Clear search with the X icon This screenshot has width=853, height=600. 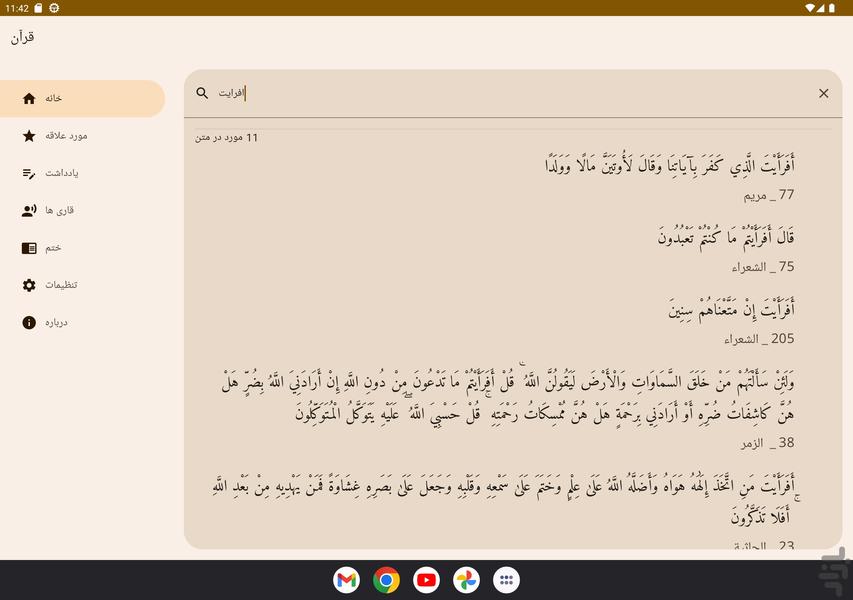tap(824, 94)
